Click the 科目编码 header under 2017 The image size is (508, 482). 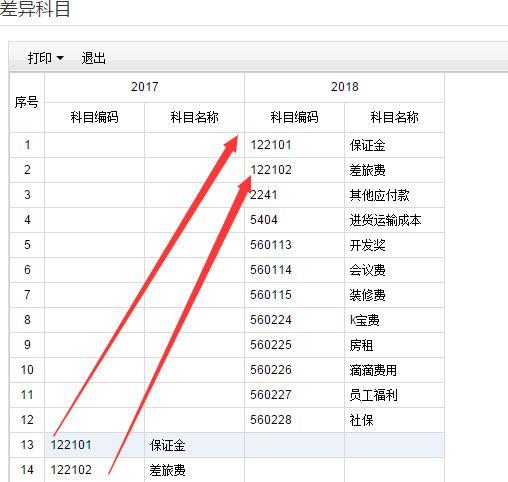[x=94, y=117]
